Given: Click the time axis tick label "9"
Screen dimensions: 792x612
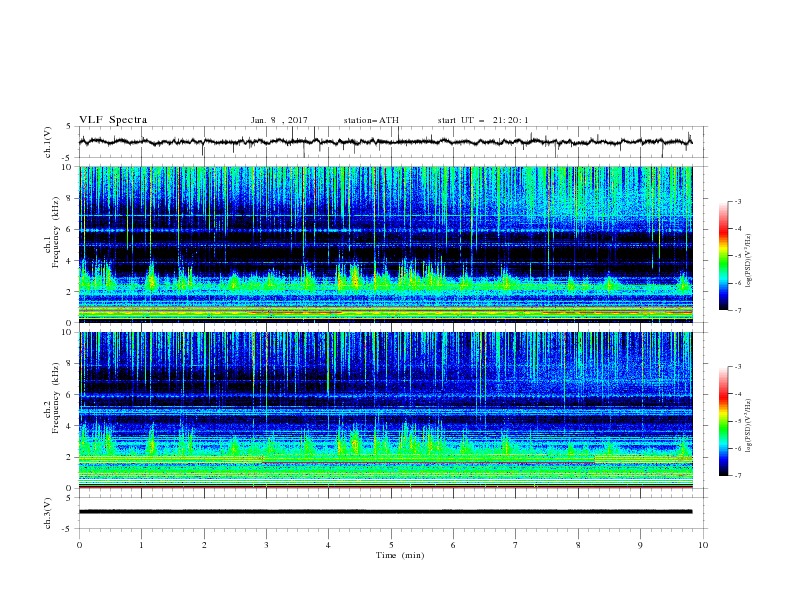Looking at the screenshot, I should coord(640,545).
